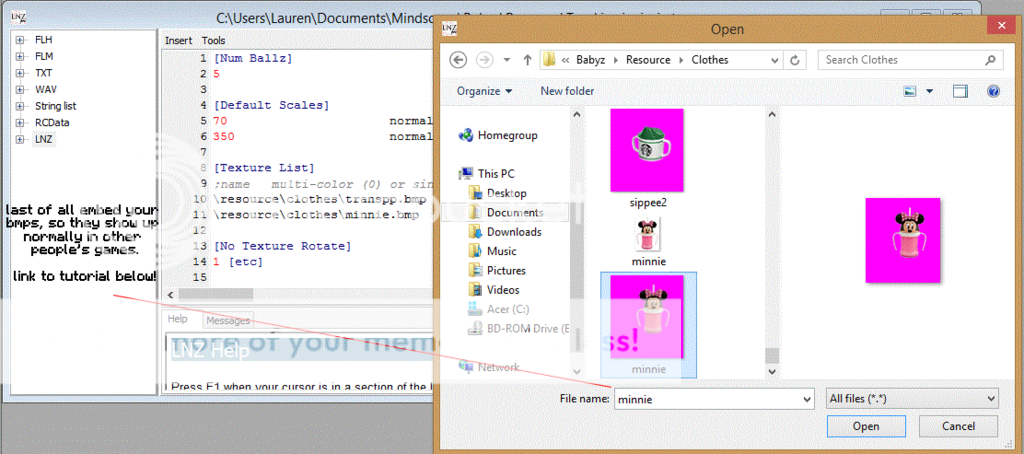Click file list scroll down arrow
The image size is (1024, 454).
coord(771,371)
